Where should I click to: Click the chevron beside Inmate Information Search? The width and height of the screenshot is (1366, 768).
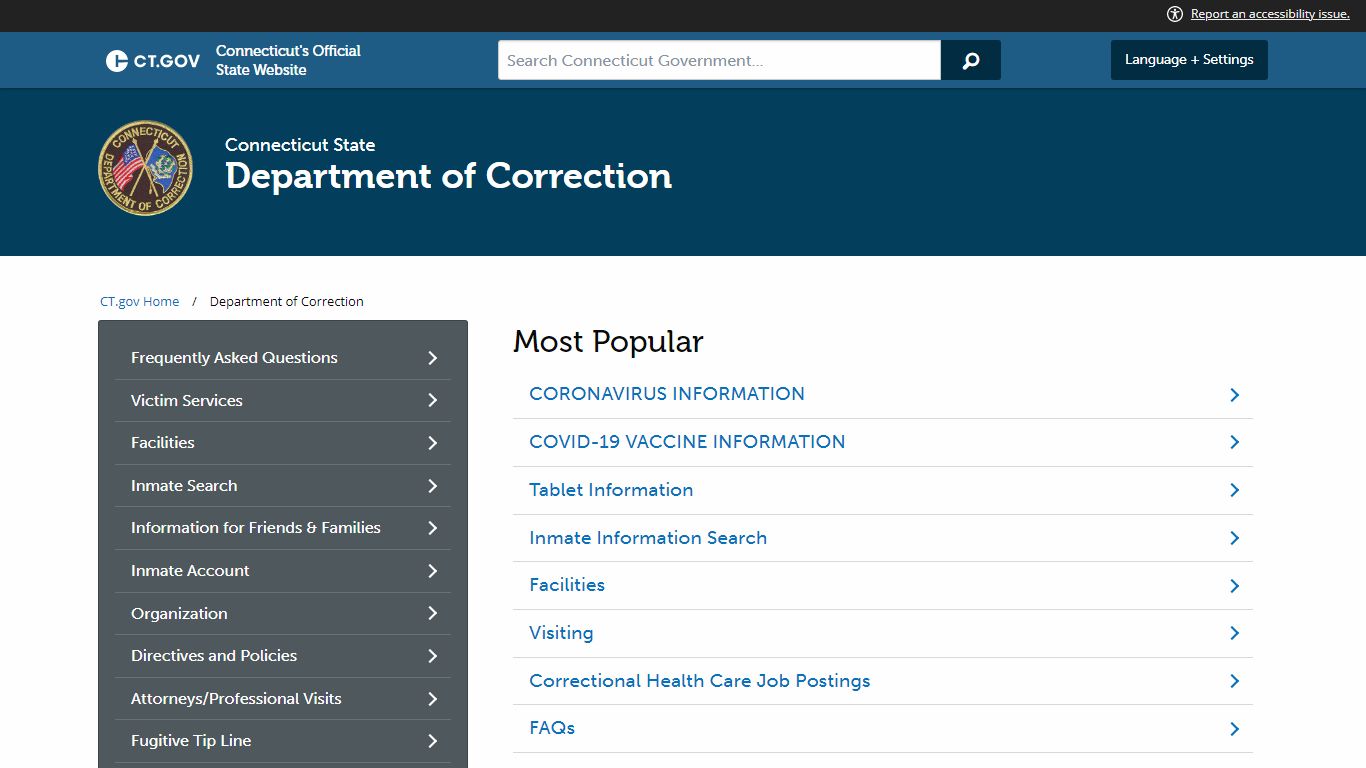point(1234,538)
